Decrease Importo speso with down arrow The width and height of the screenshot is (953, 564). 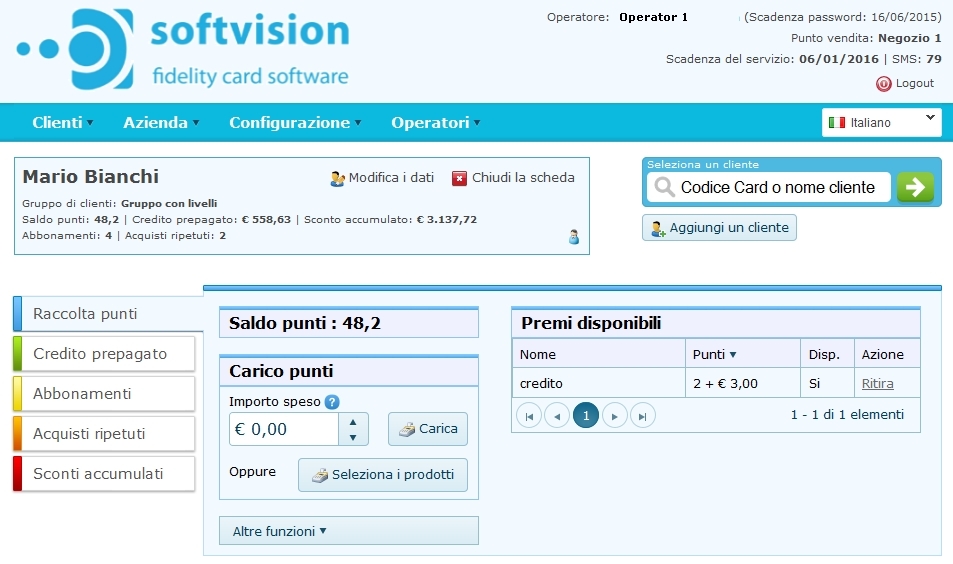click(353, 437)
